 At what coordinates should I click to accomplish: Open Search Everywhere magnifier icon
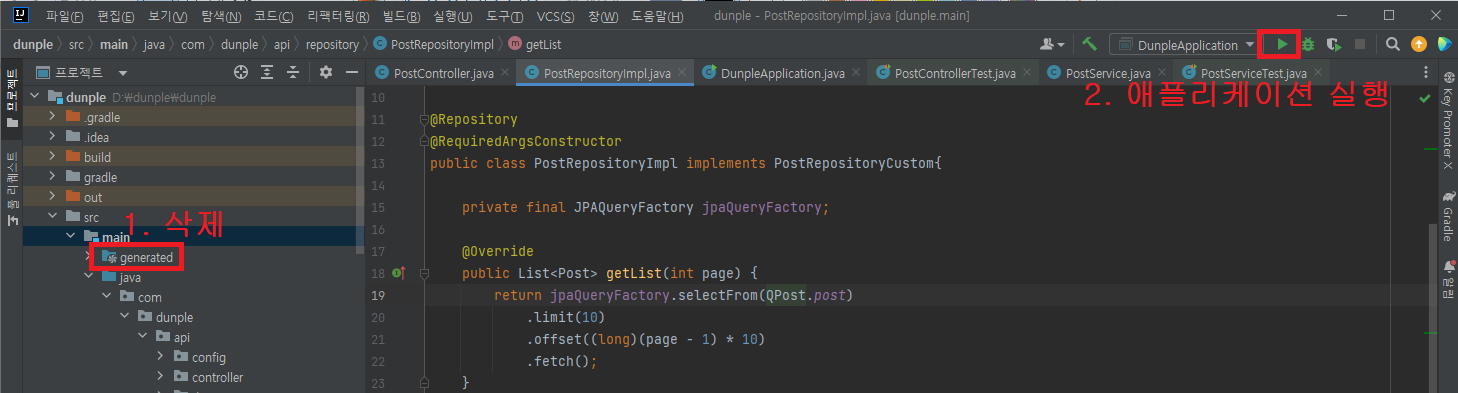coord(1392,44)
